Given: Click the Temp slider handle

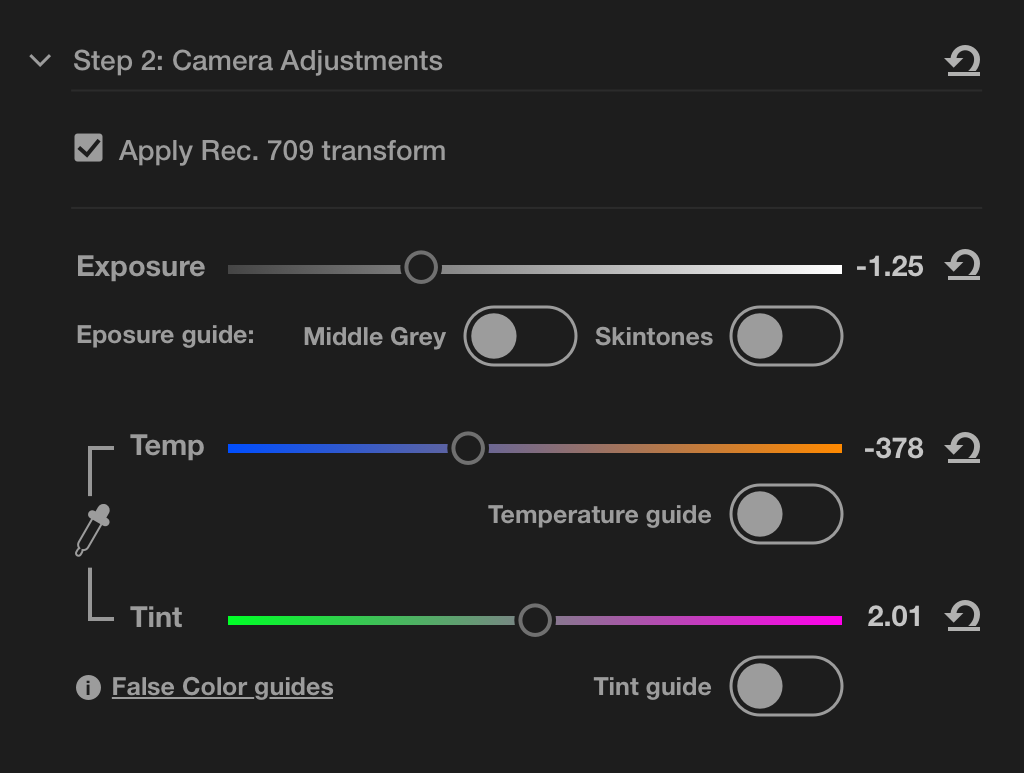Looking at the screenshot, I should click(x=468, y=448).
